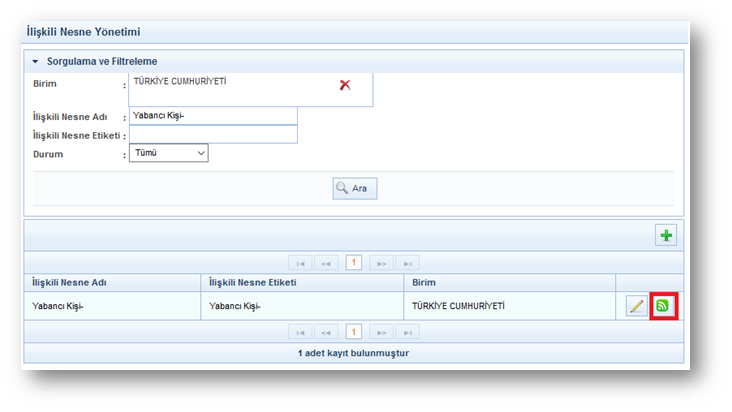Select page 1 in the lower paginator

point(353,331)
